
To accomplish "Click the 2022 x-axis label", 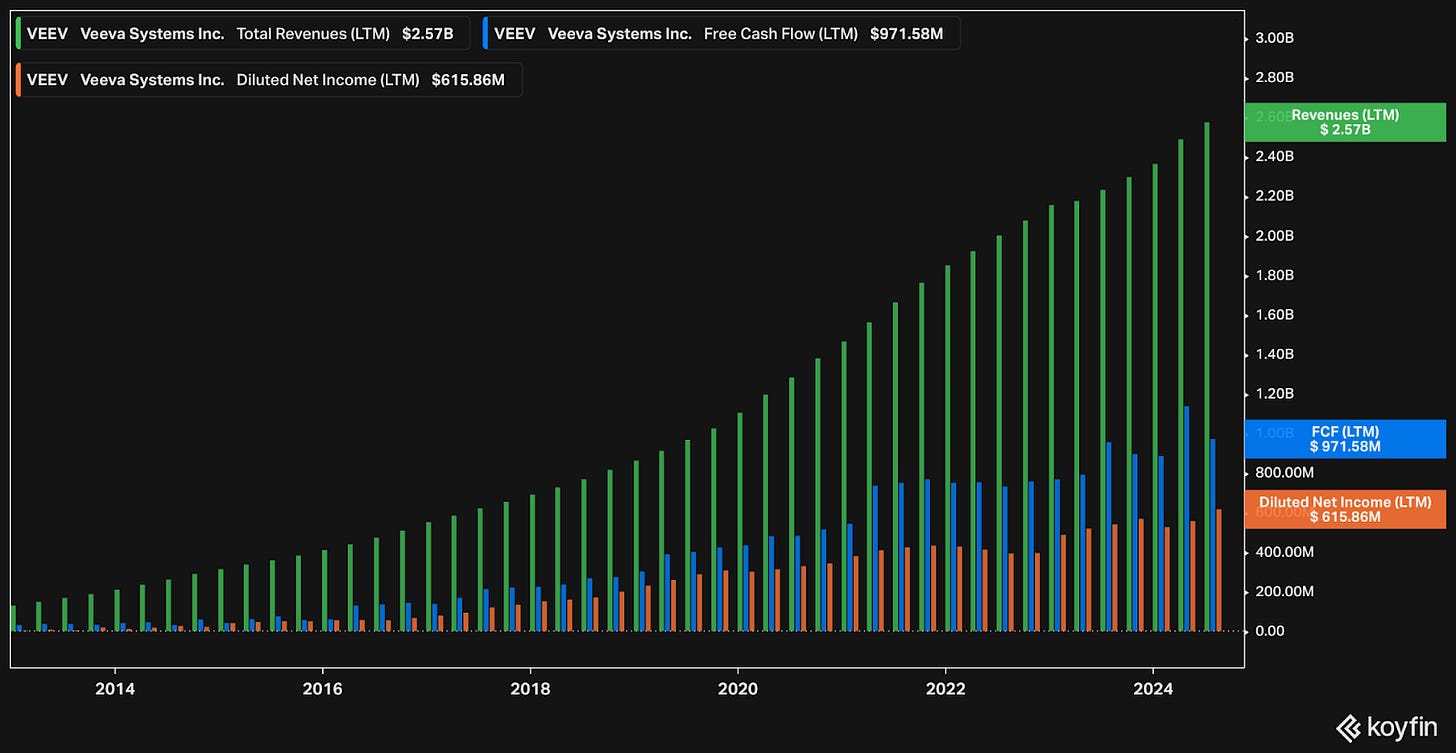I will (945, 689).
